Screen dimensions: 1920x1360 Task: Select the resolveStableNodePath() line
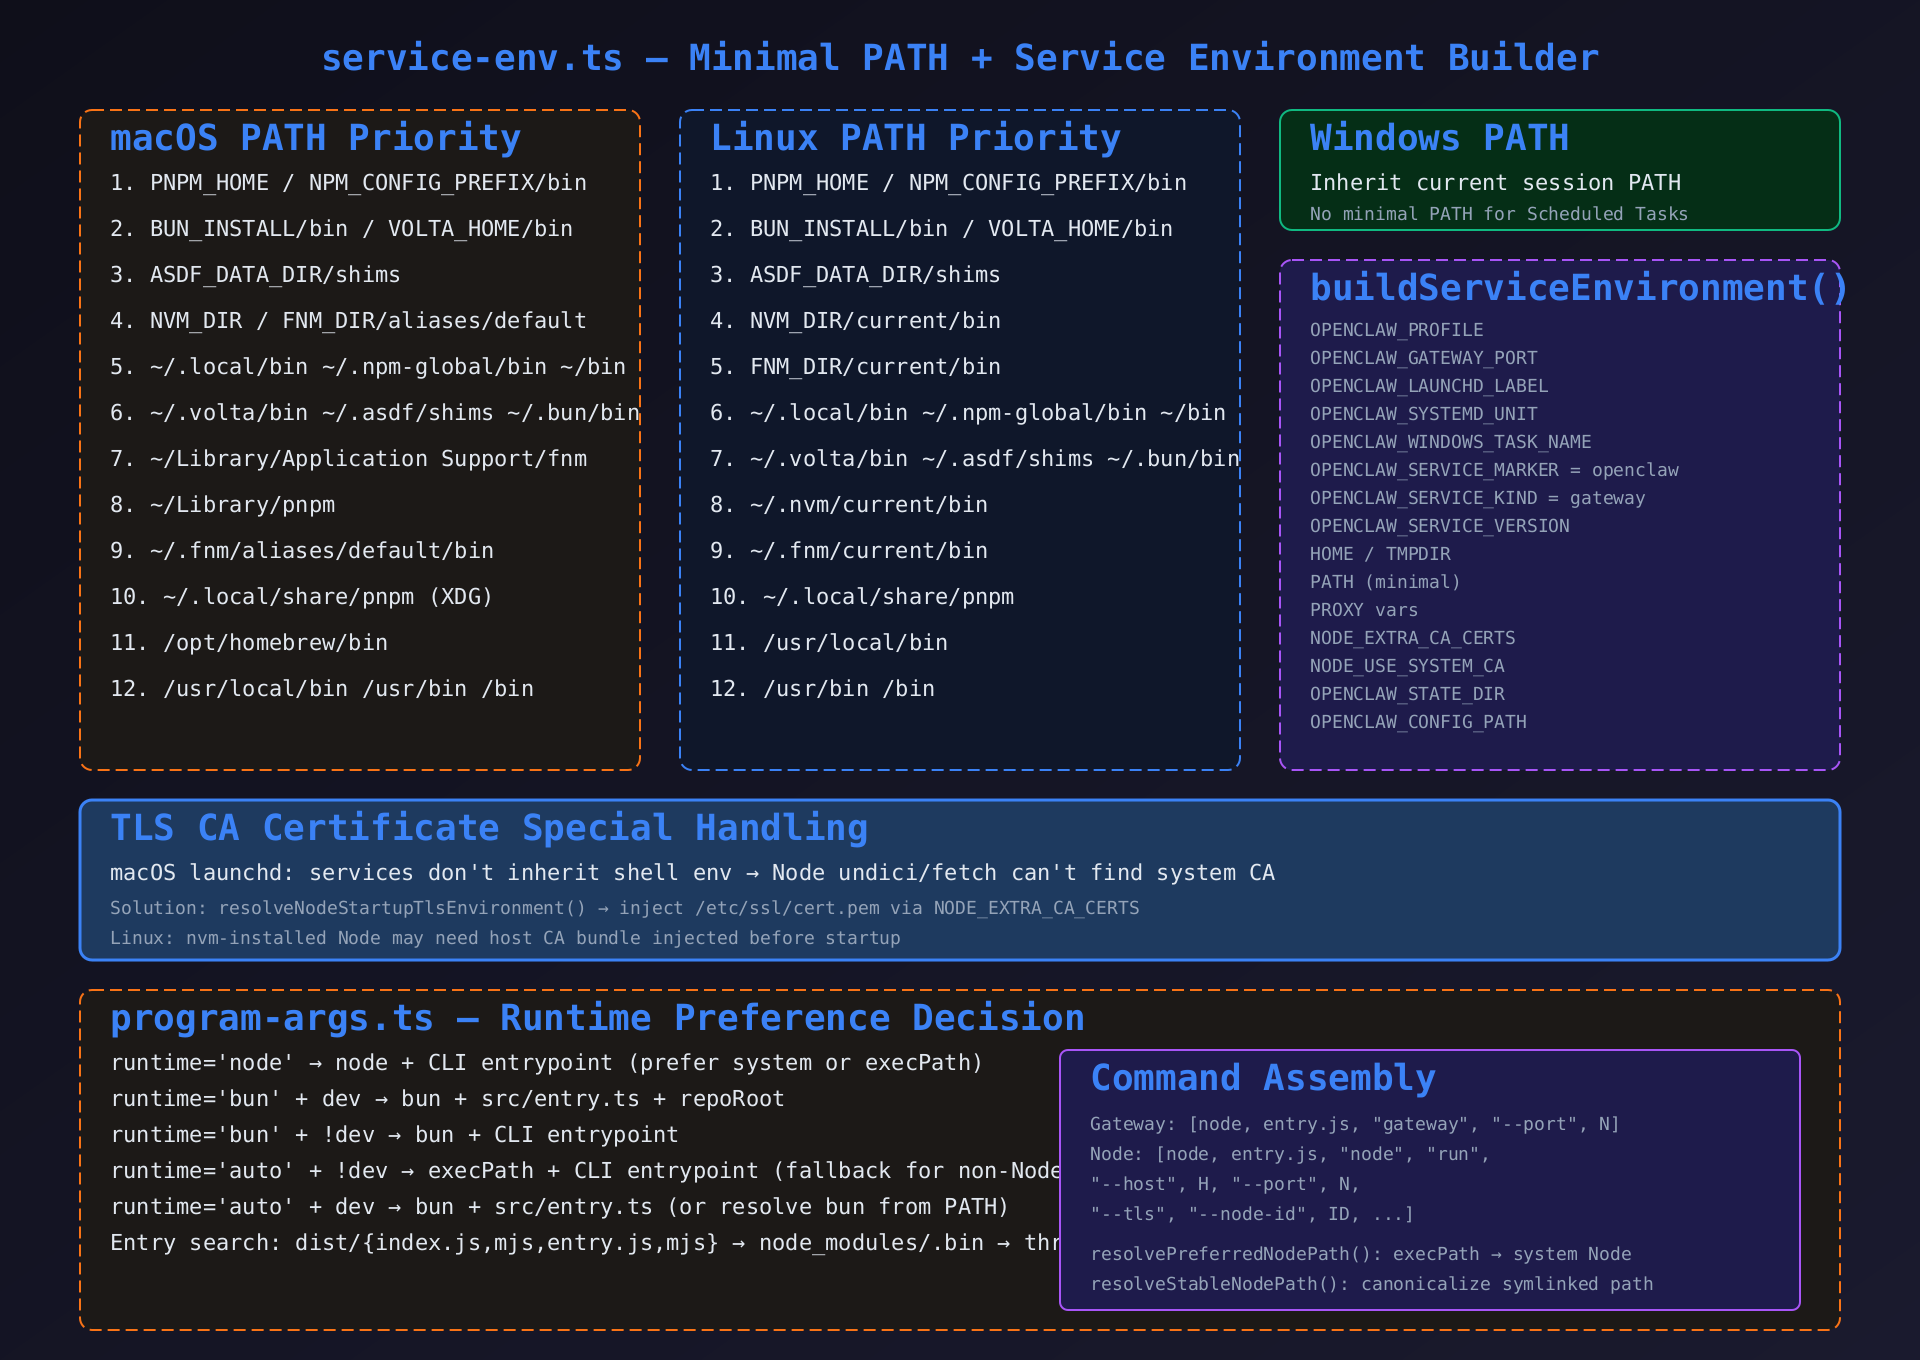pyautogui.click(x=1371, y=1284)
